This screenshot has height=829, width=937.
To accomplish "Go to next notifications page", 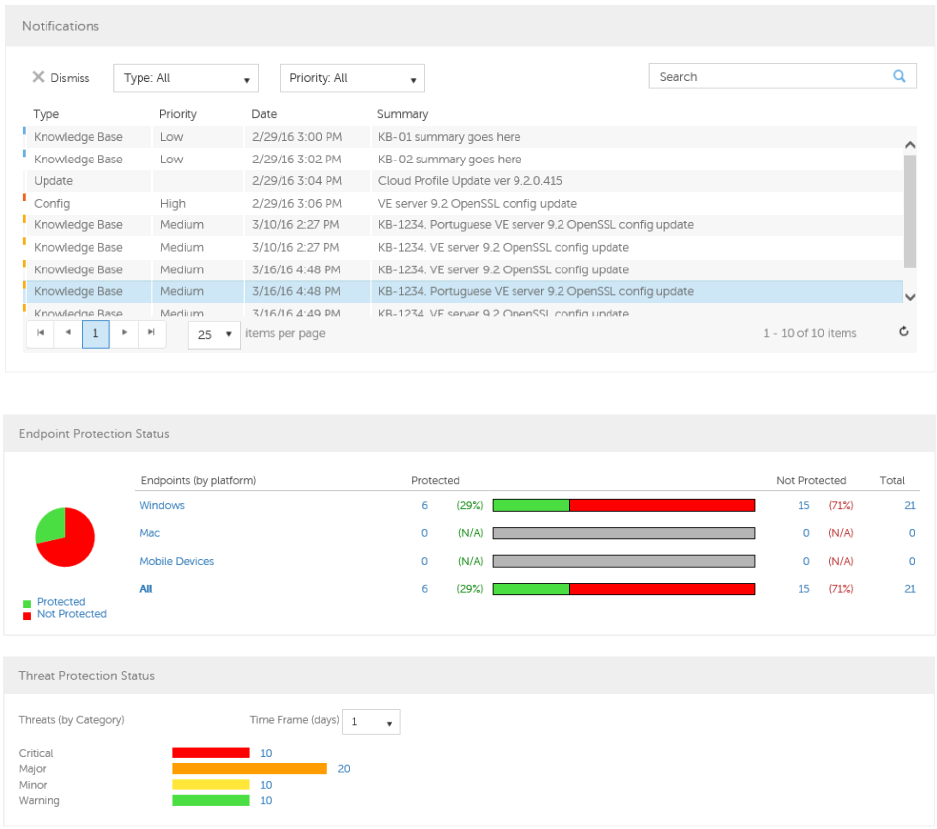I will [x=124, y=333].
